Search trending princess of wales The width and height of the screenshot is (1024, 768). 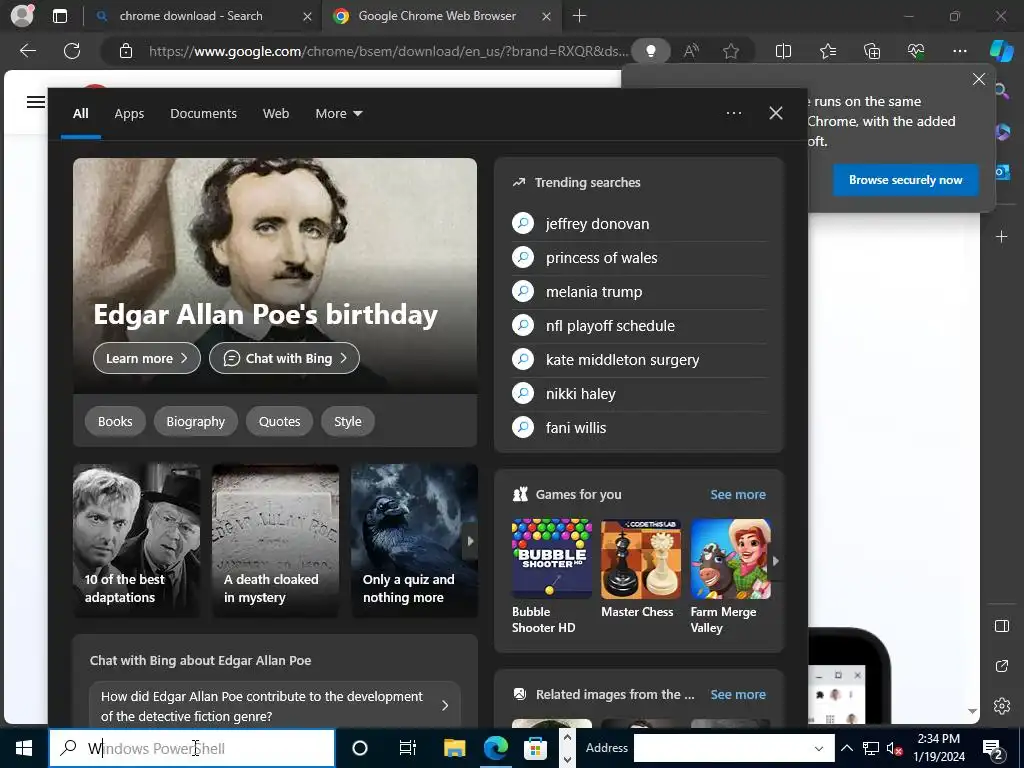pyautogui.click(x=640, y=258)
